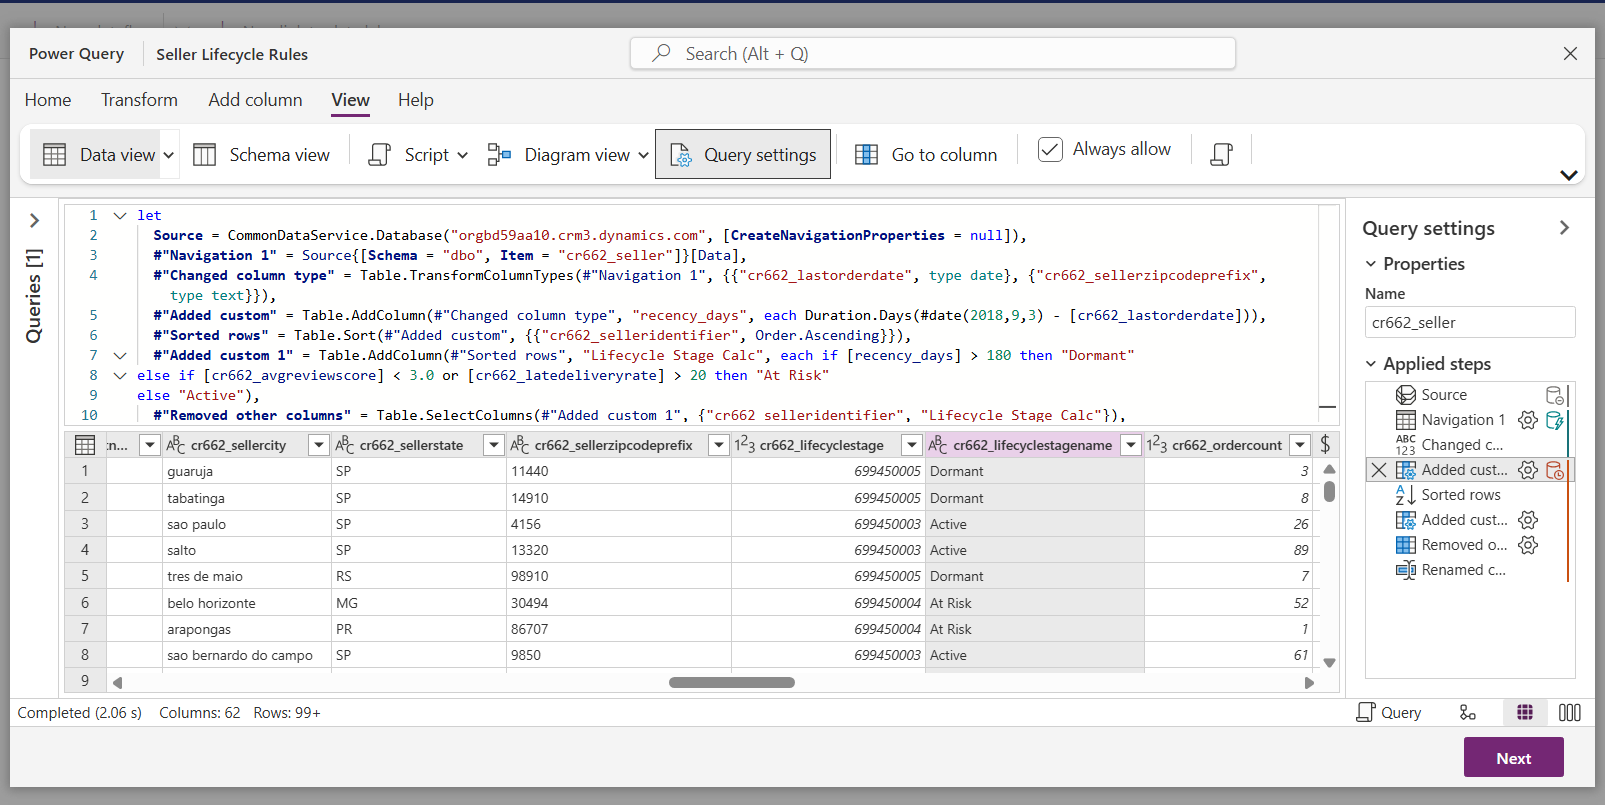Click the red database clock icon on selected step

[x=1555, y=470]
